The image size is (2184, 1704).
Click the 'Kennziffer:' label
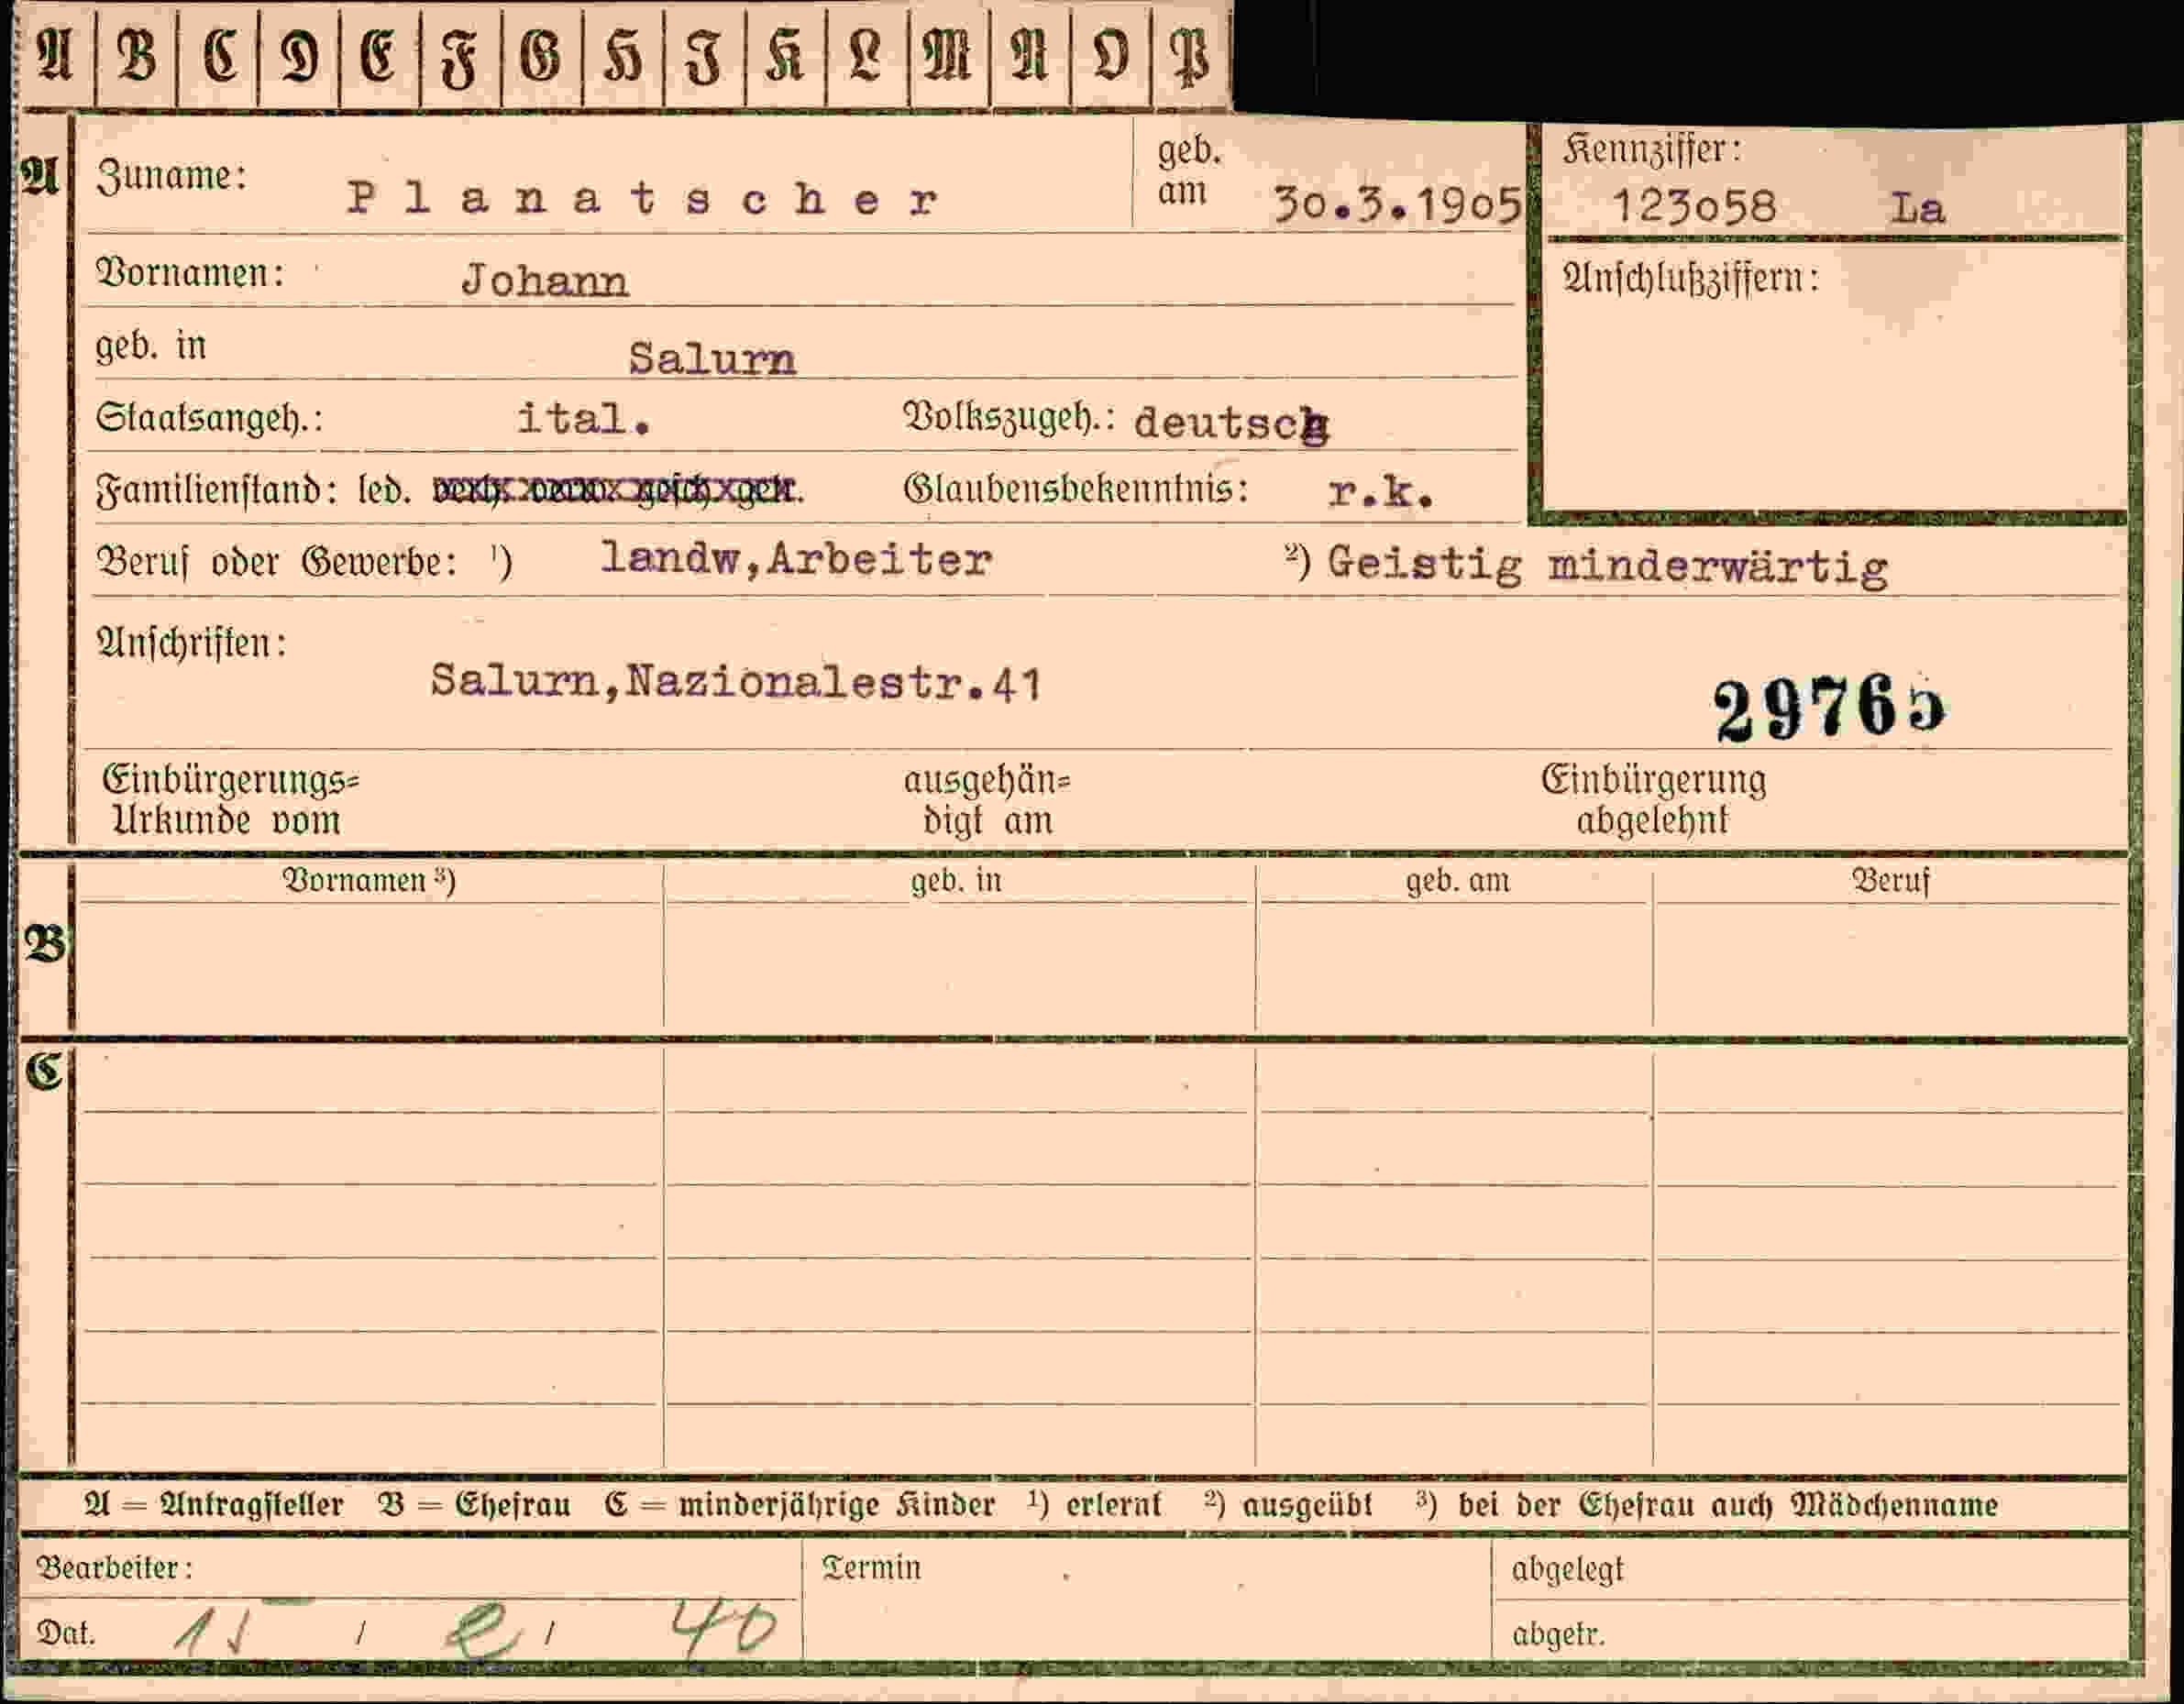[x=1652, y=150]
